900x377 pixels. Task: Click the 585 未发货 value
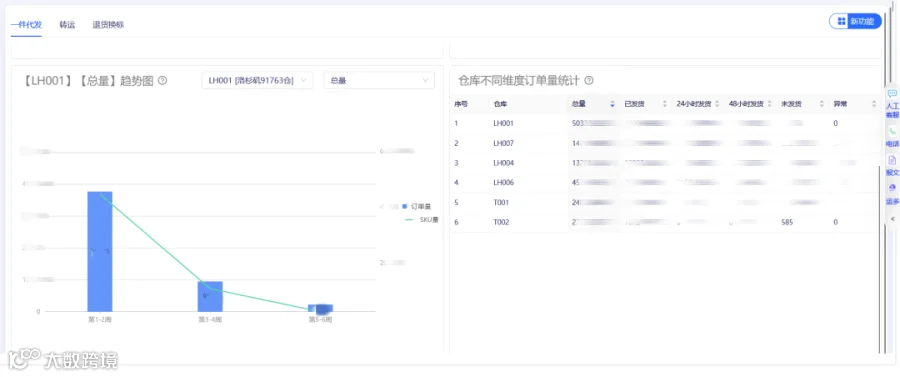(787, 222)
